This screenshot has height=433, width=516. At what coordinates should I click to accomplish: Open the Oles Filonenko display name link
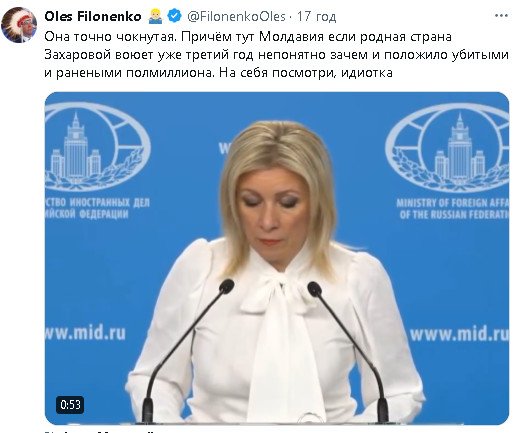(93, 16)
